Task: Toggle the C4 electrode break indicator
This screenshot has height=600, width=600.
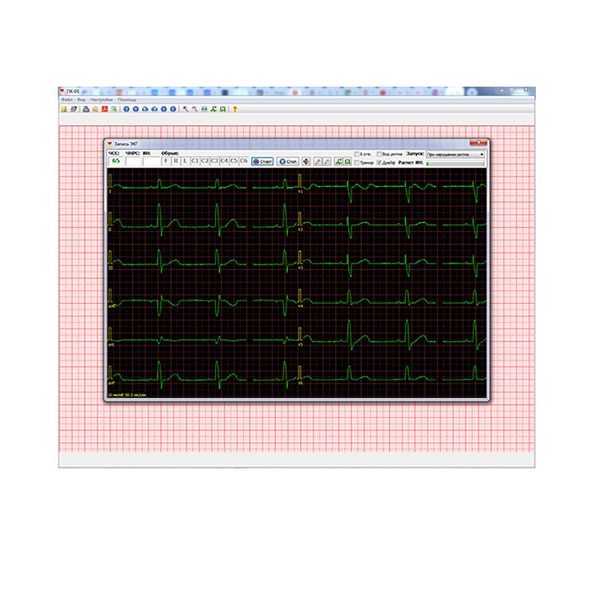Action: point(224,161)
